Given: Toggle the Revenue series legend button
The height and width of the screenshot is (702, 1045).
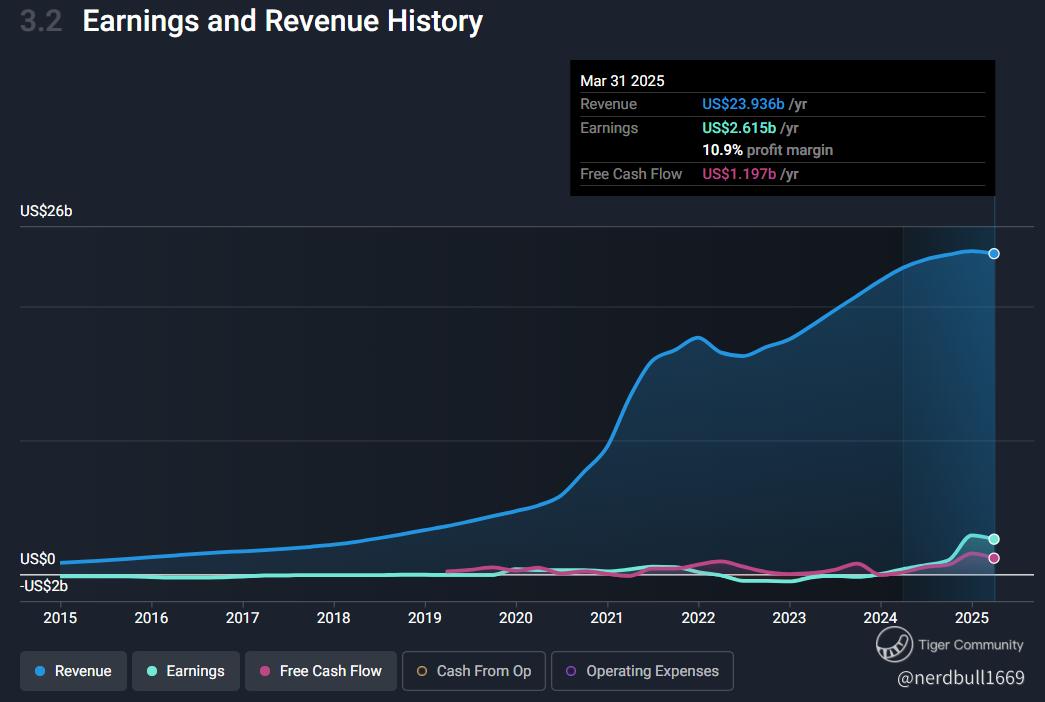Looking at the screenshot, I should 72,671.
